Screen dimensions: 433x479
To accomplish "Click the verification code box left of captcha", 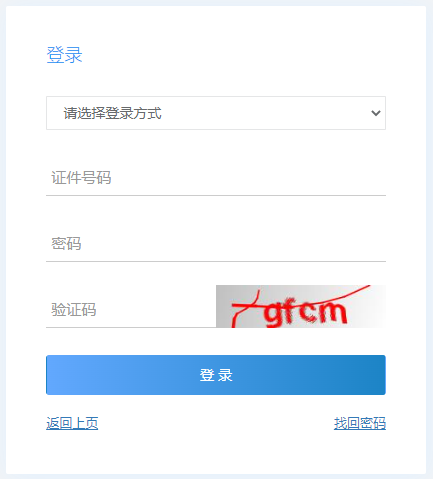I will pos(131,310).
